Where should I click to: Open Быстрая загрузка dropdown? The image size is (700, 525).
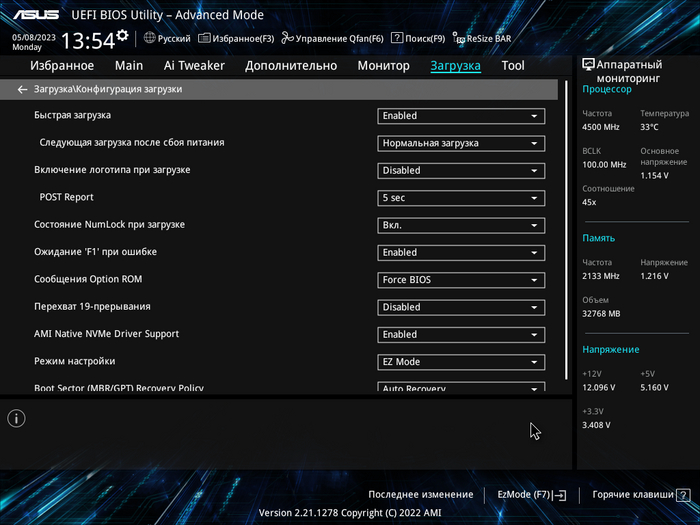click(460, 116)
